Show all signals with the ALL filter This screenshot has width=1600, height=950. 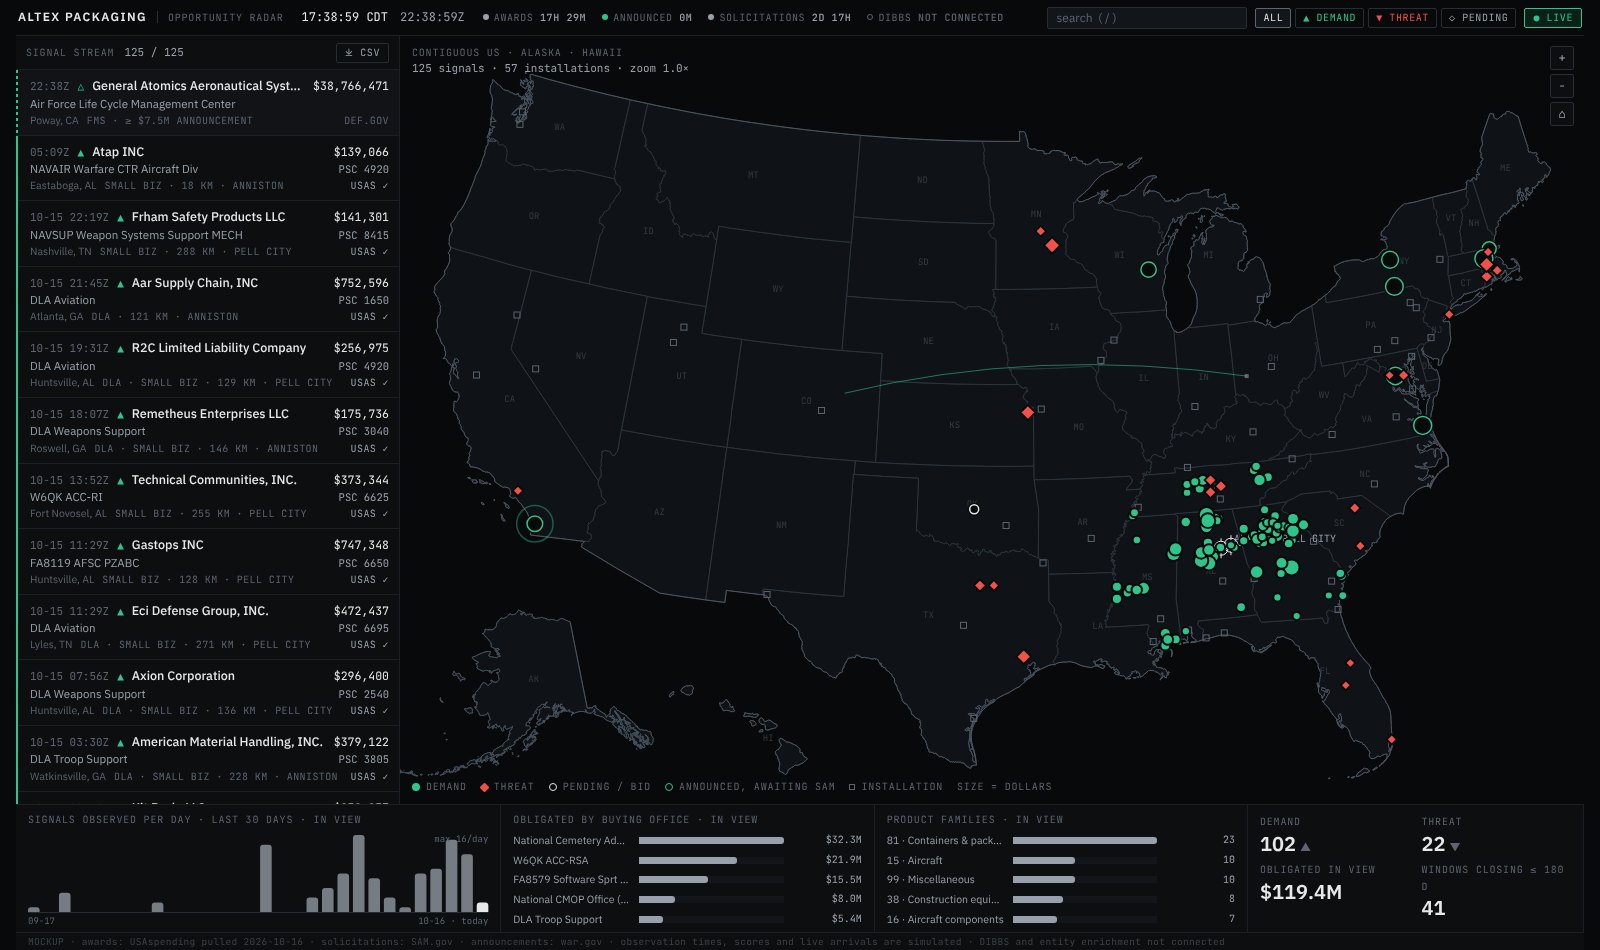tap(1273, 18)
